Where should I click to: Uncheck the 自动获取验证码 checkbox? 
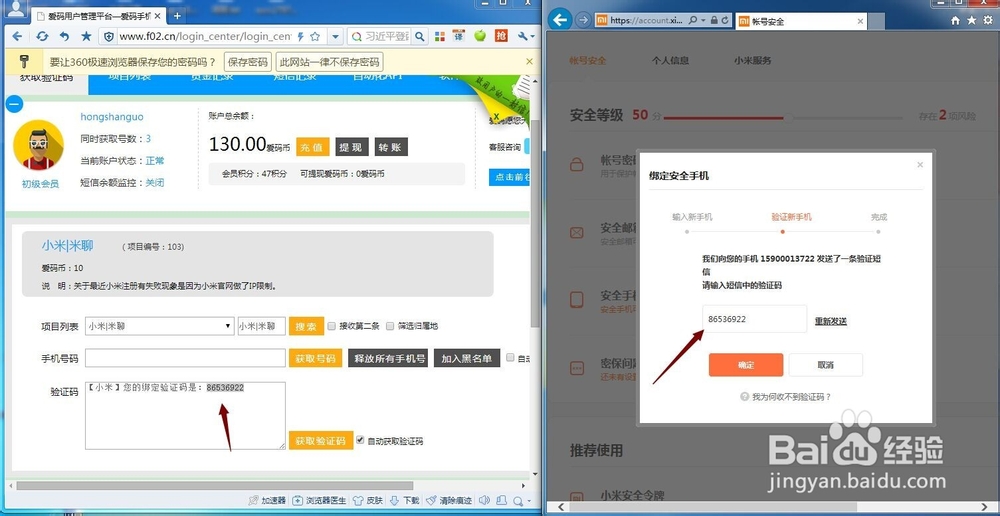(x=360, y=440)
